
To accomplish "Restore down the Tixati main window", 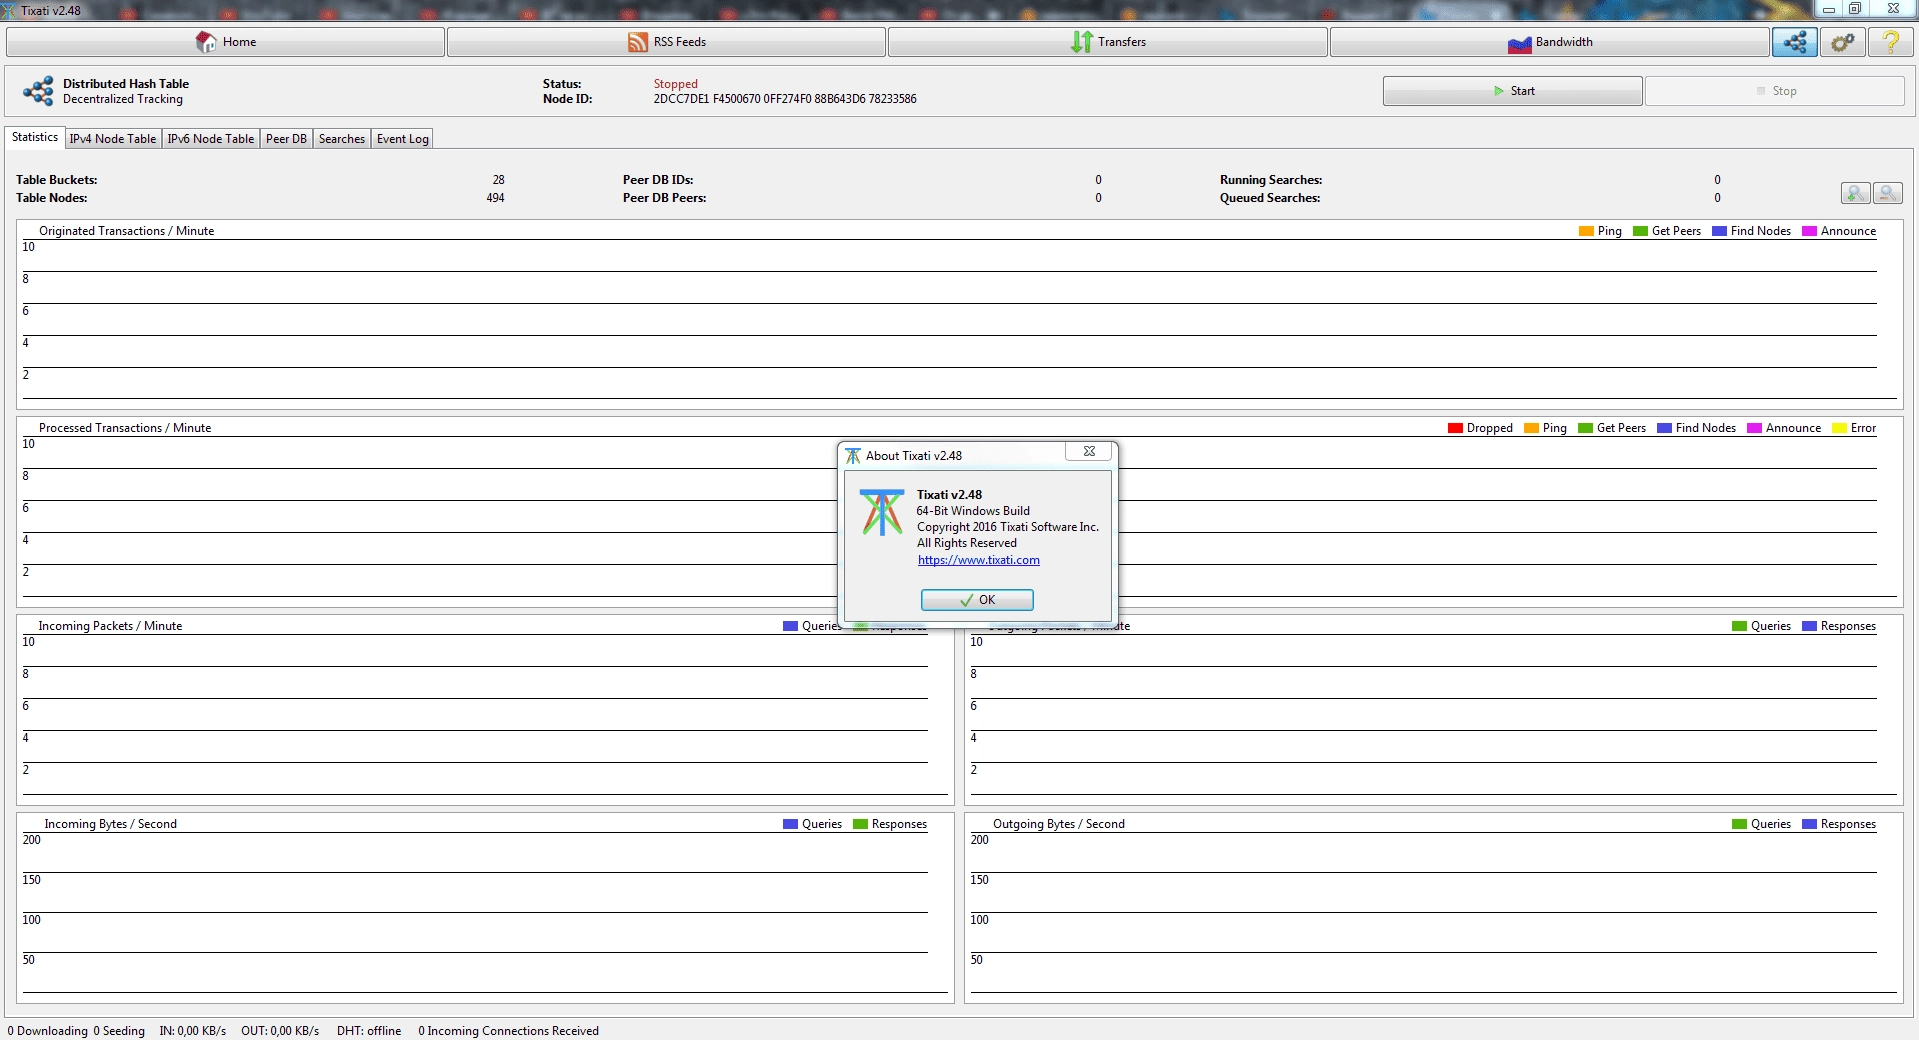I will click(1855, 9).
